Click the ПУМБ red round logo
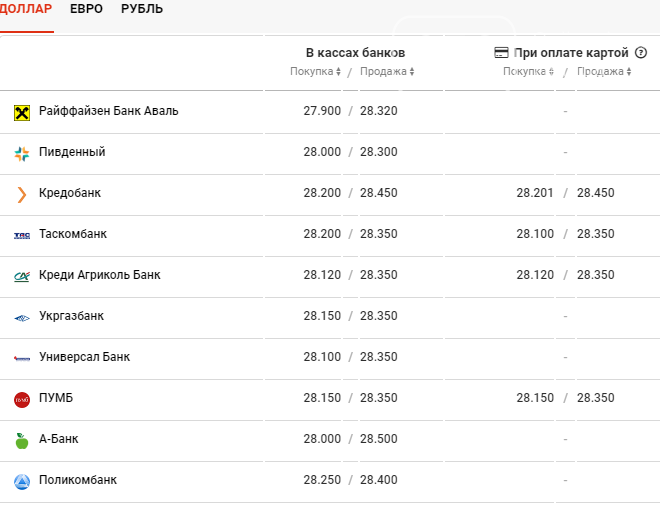This screenshot has width=660, height=506. [22, 399]
